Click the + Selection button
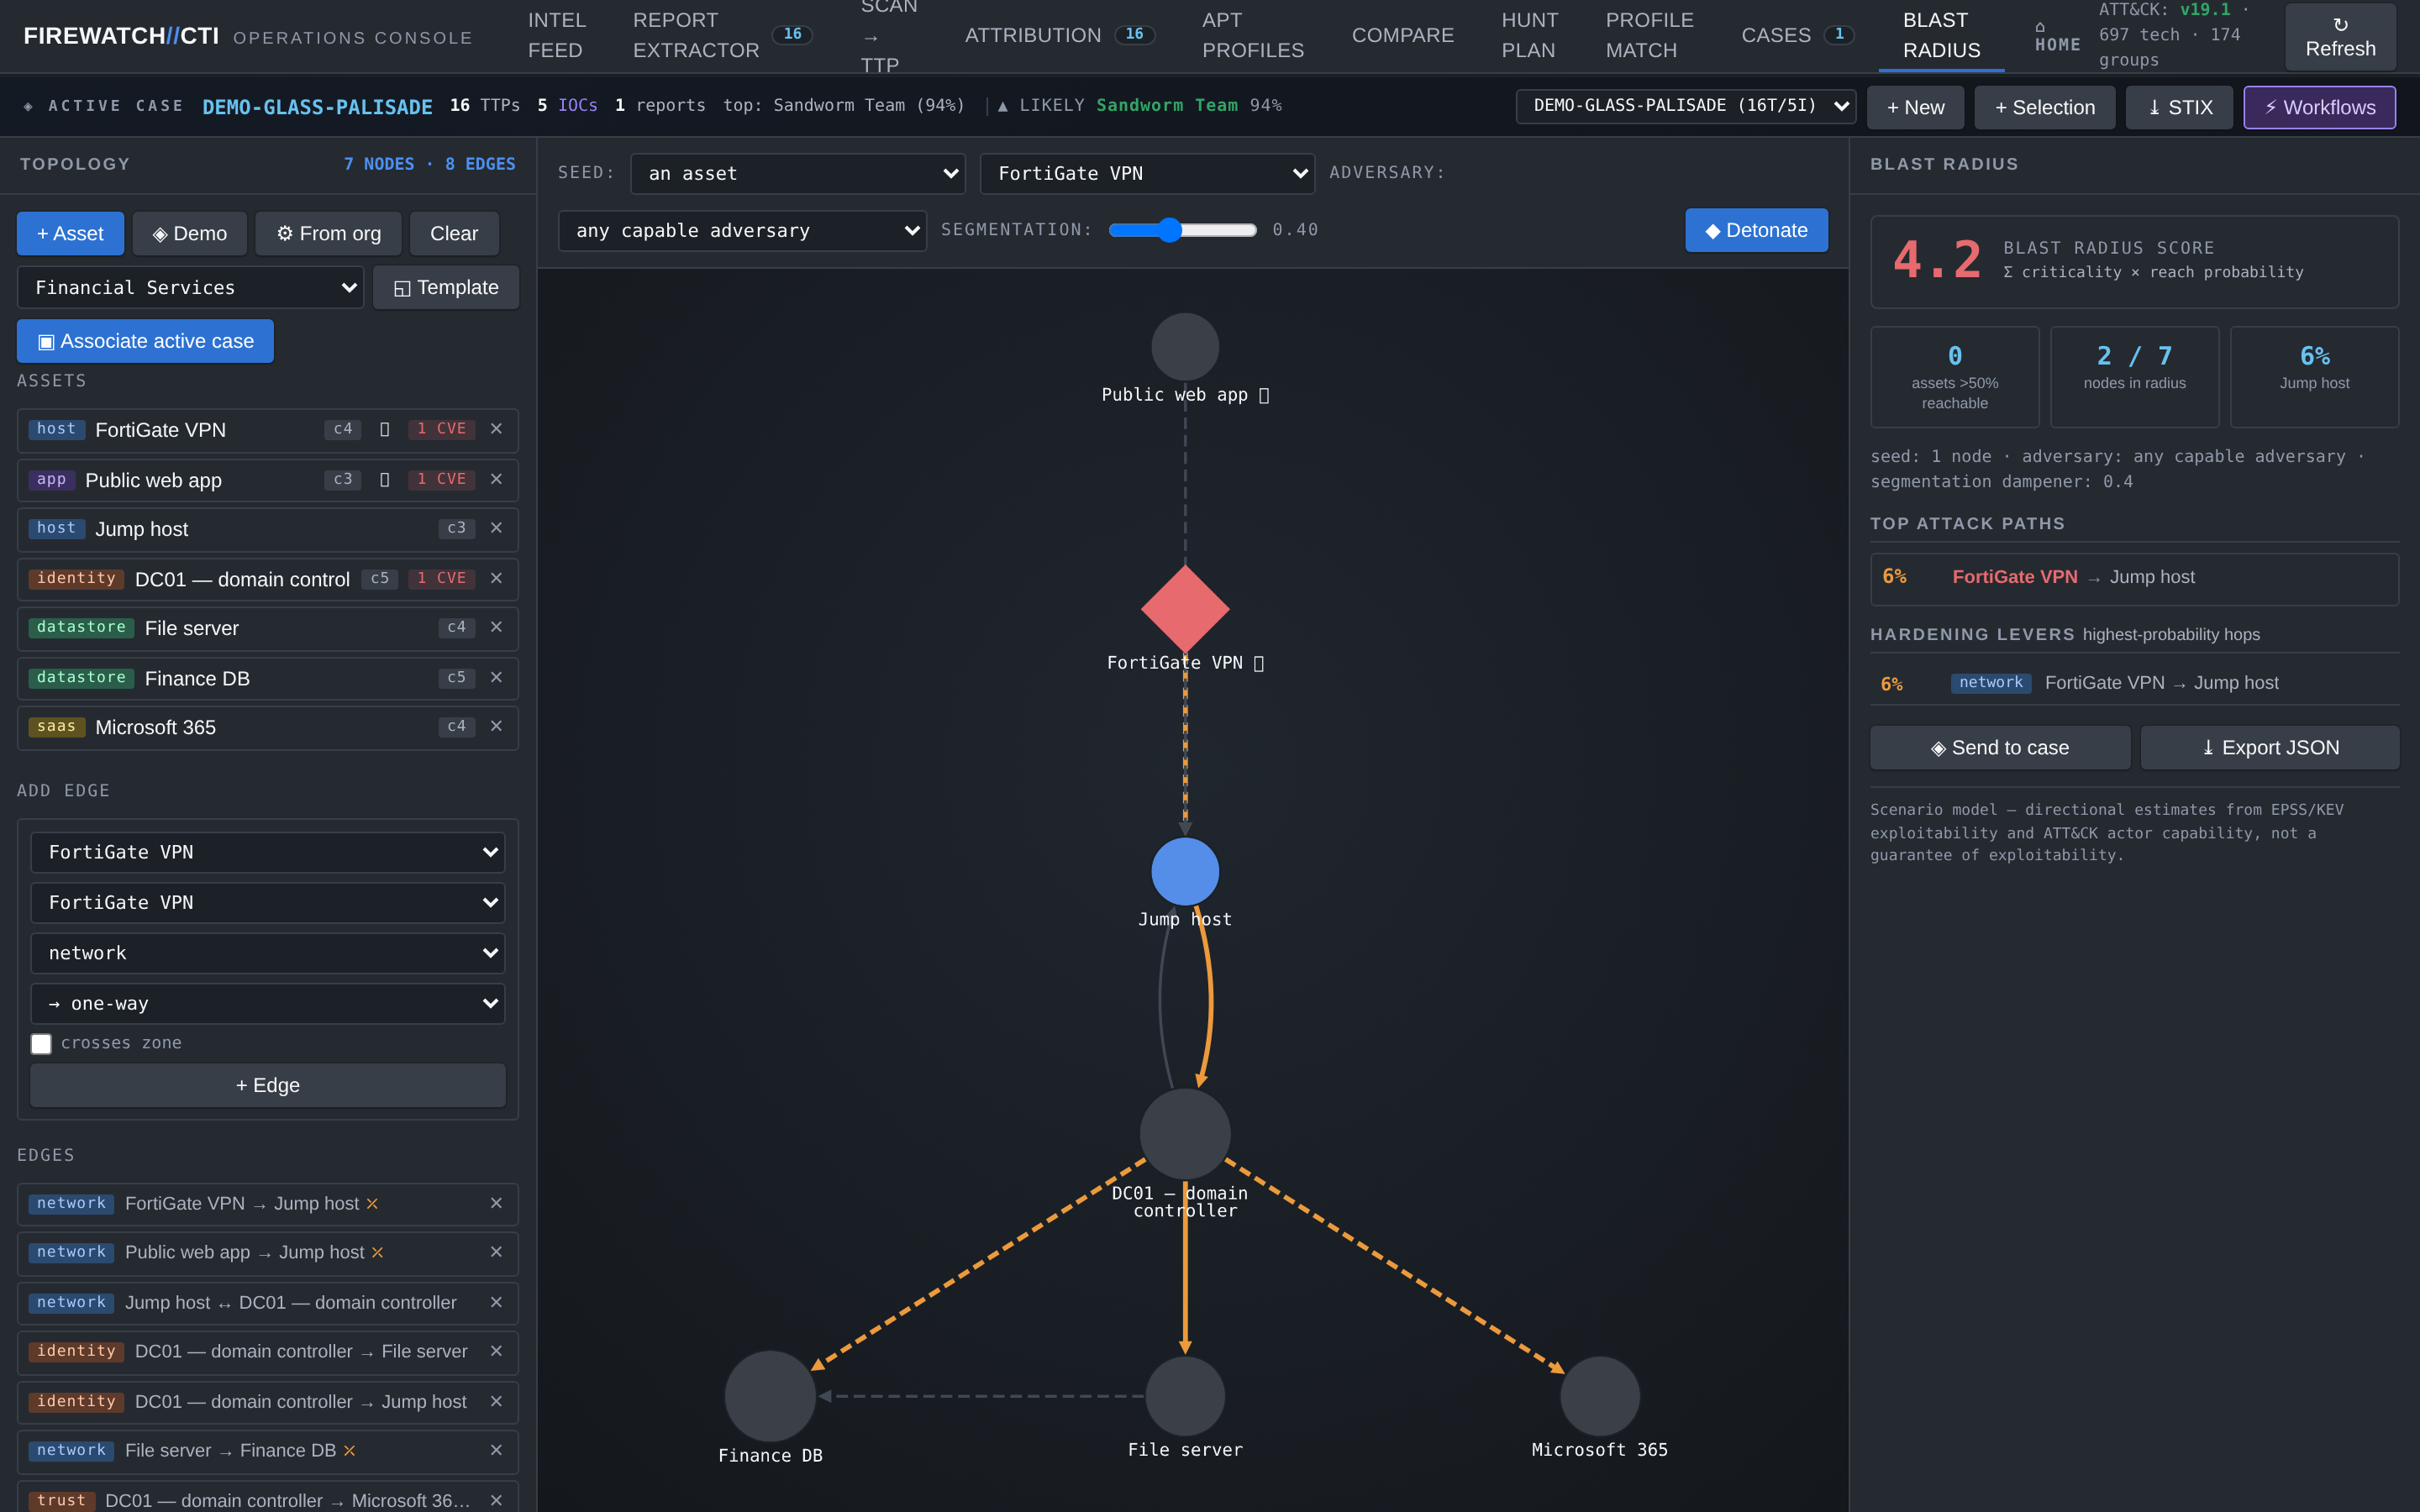Viewport: 2420px width, 1512px height. tap(2044, 107)
